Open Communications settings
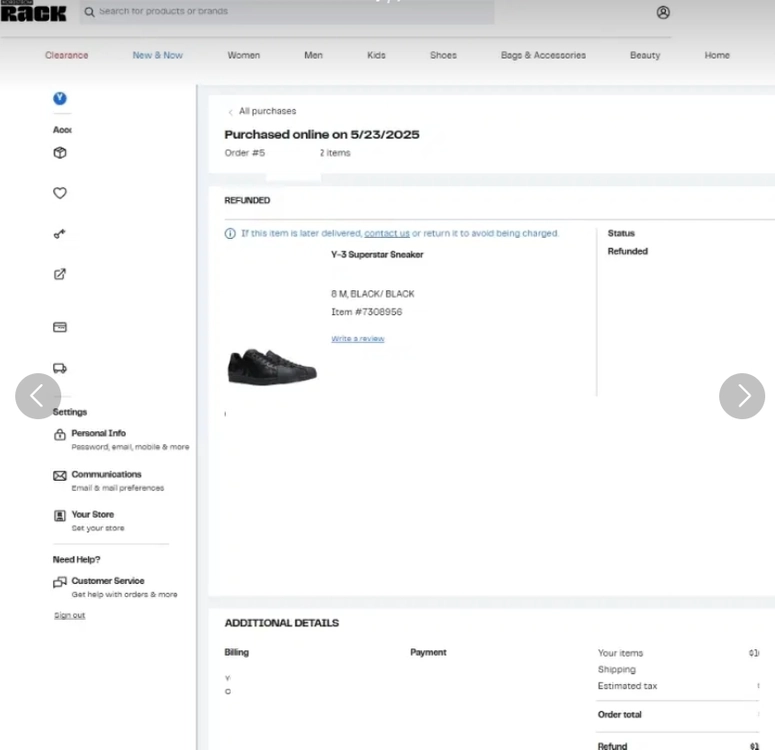This screenshot has height=750, width=775. pyautogui.click(x=106, y=474)
